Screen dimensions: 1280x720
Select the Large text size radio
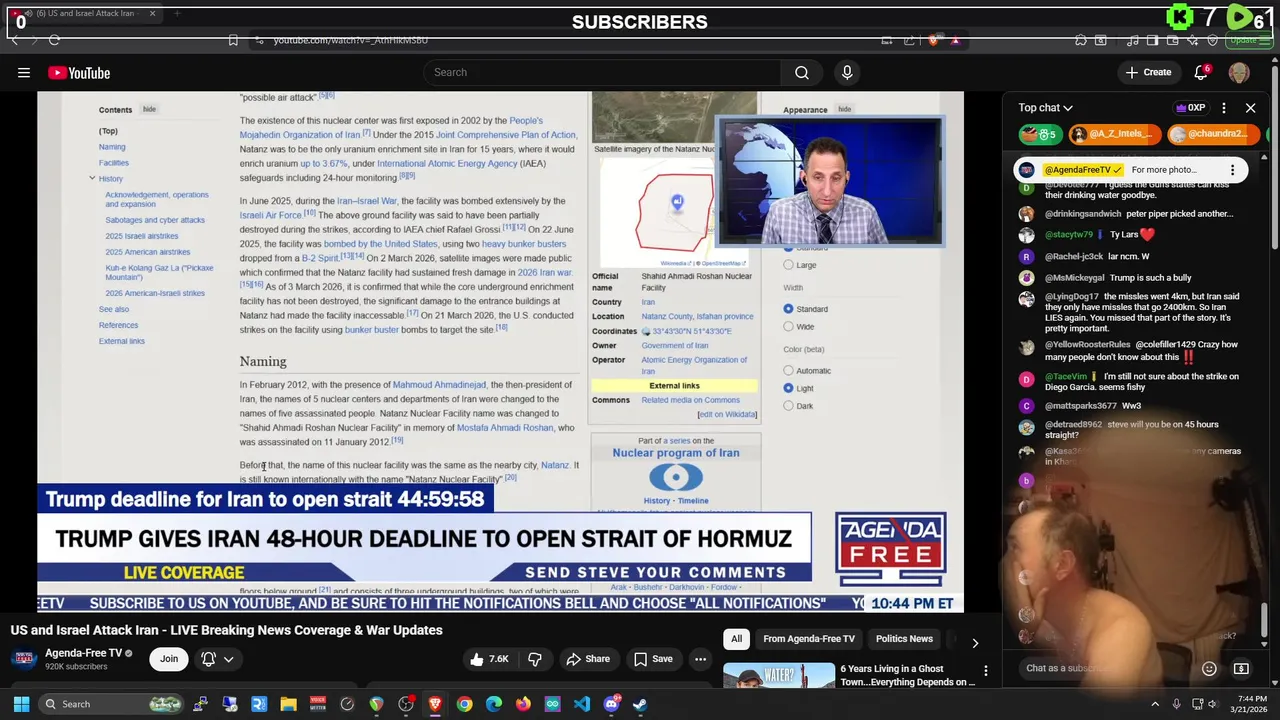click(x=788, y=265)
